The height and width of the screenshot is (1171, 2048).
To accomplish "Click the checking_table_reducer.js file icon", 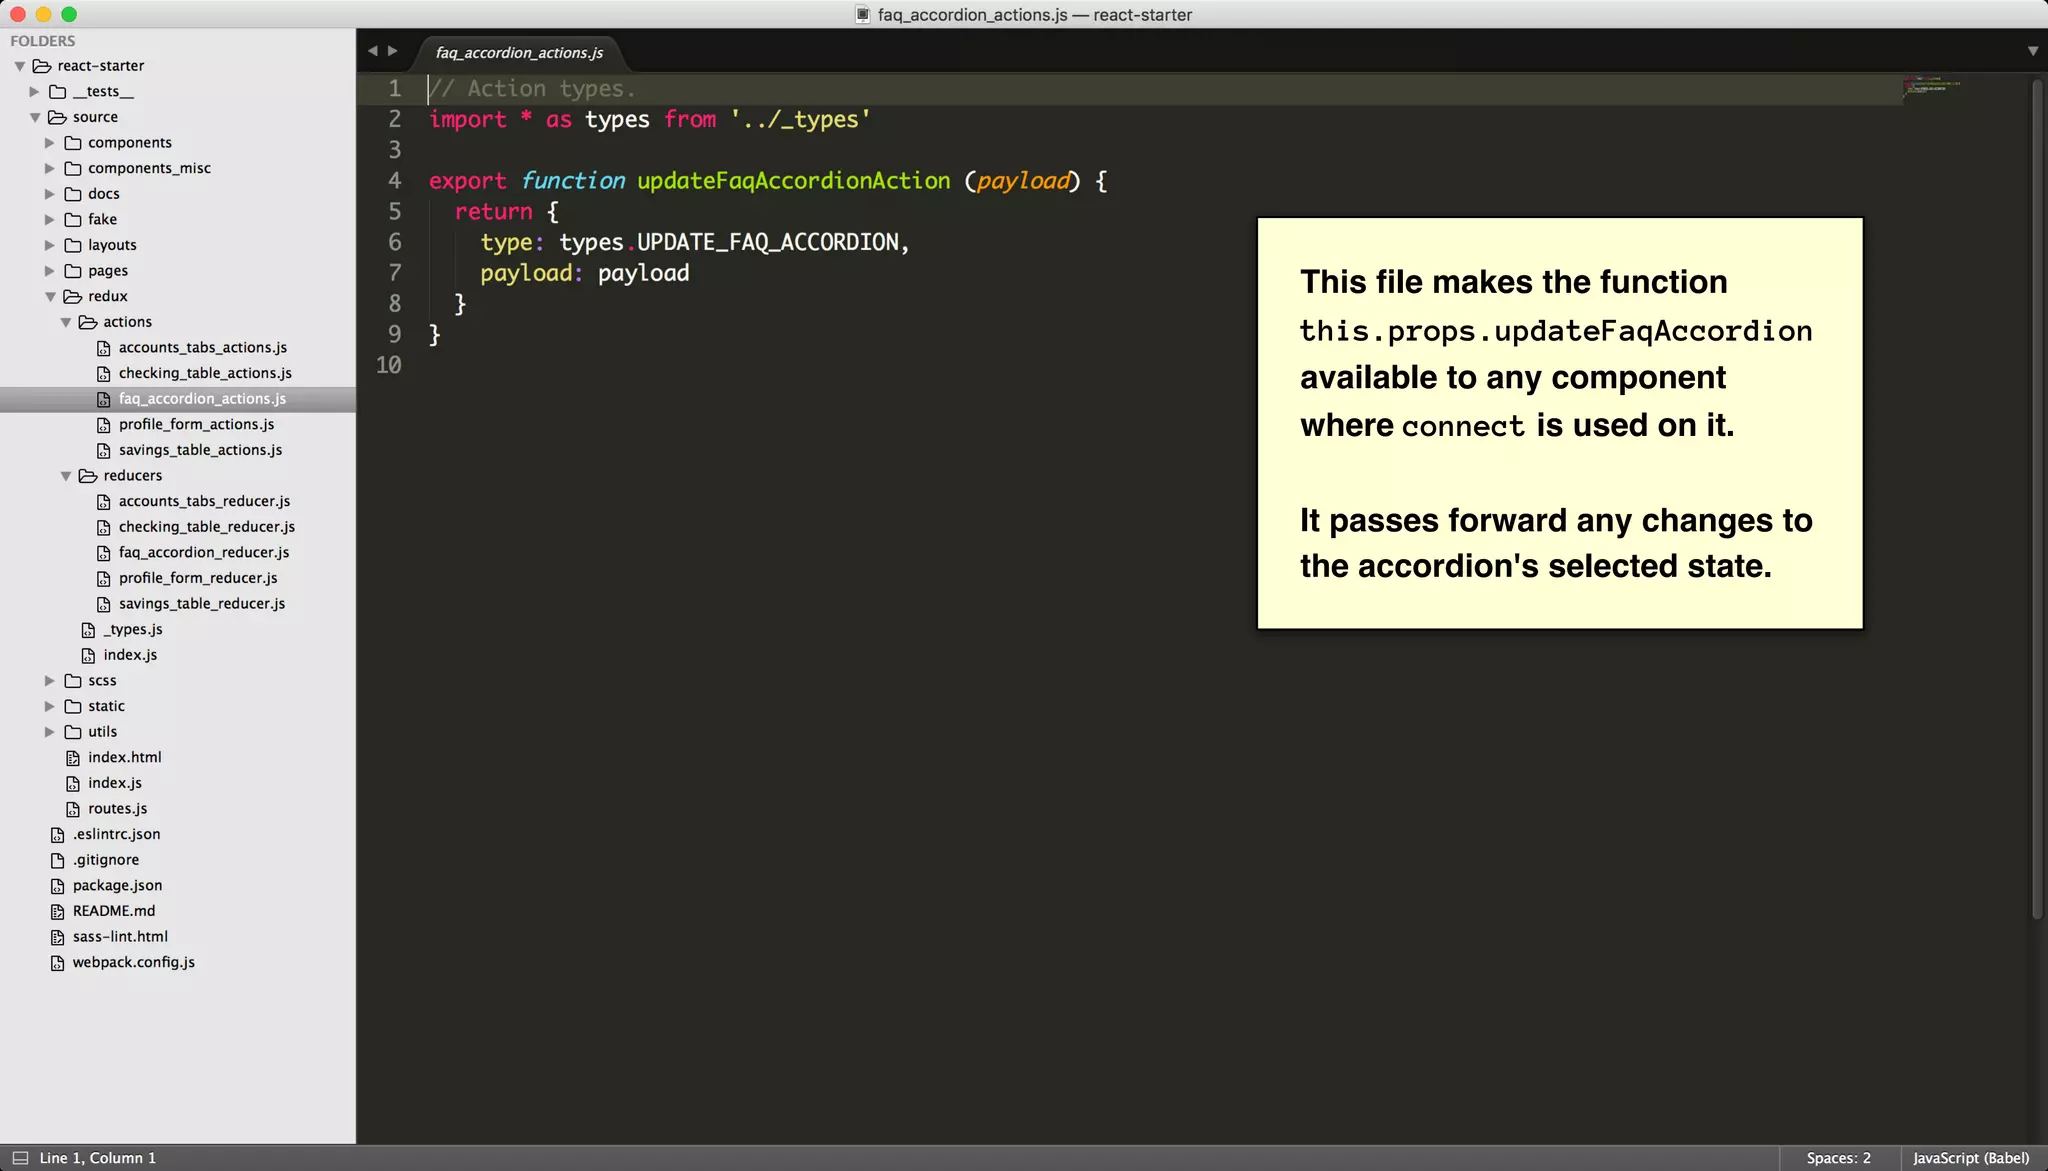I will point(103,527).
